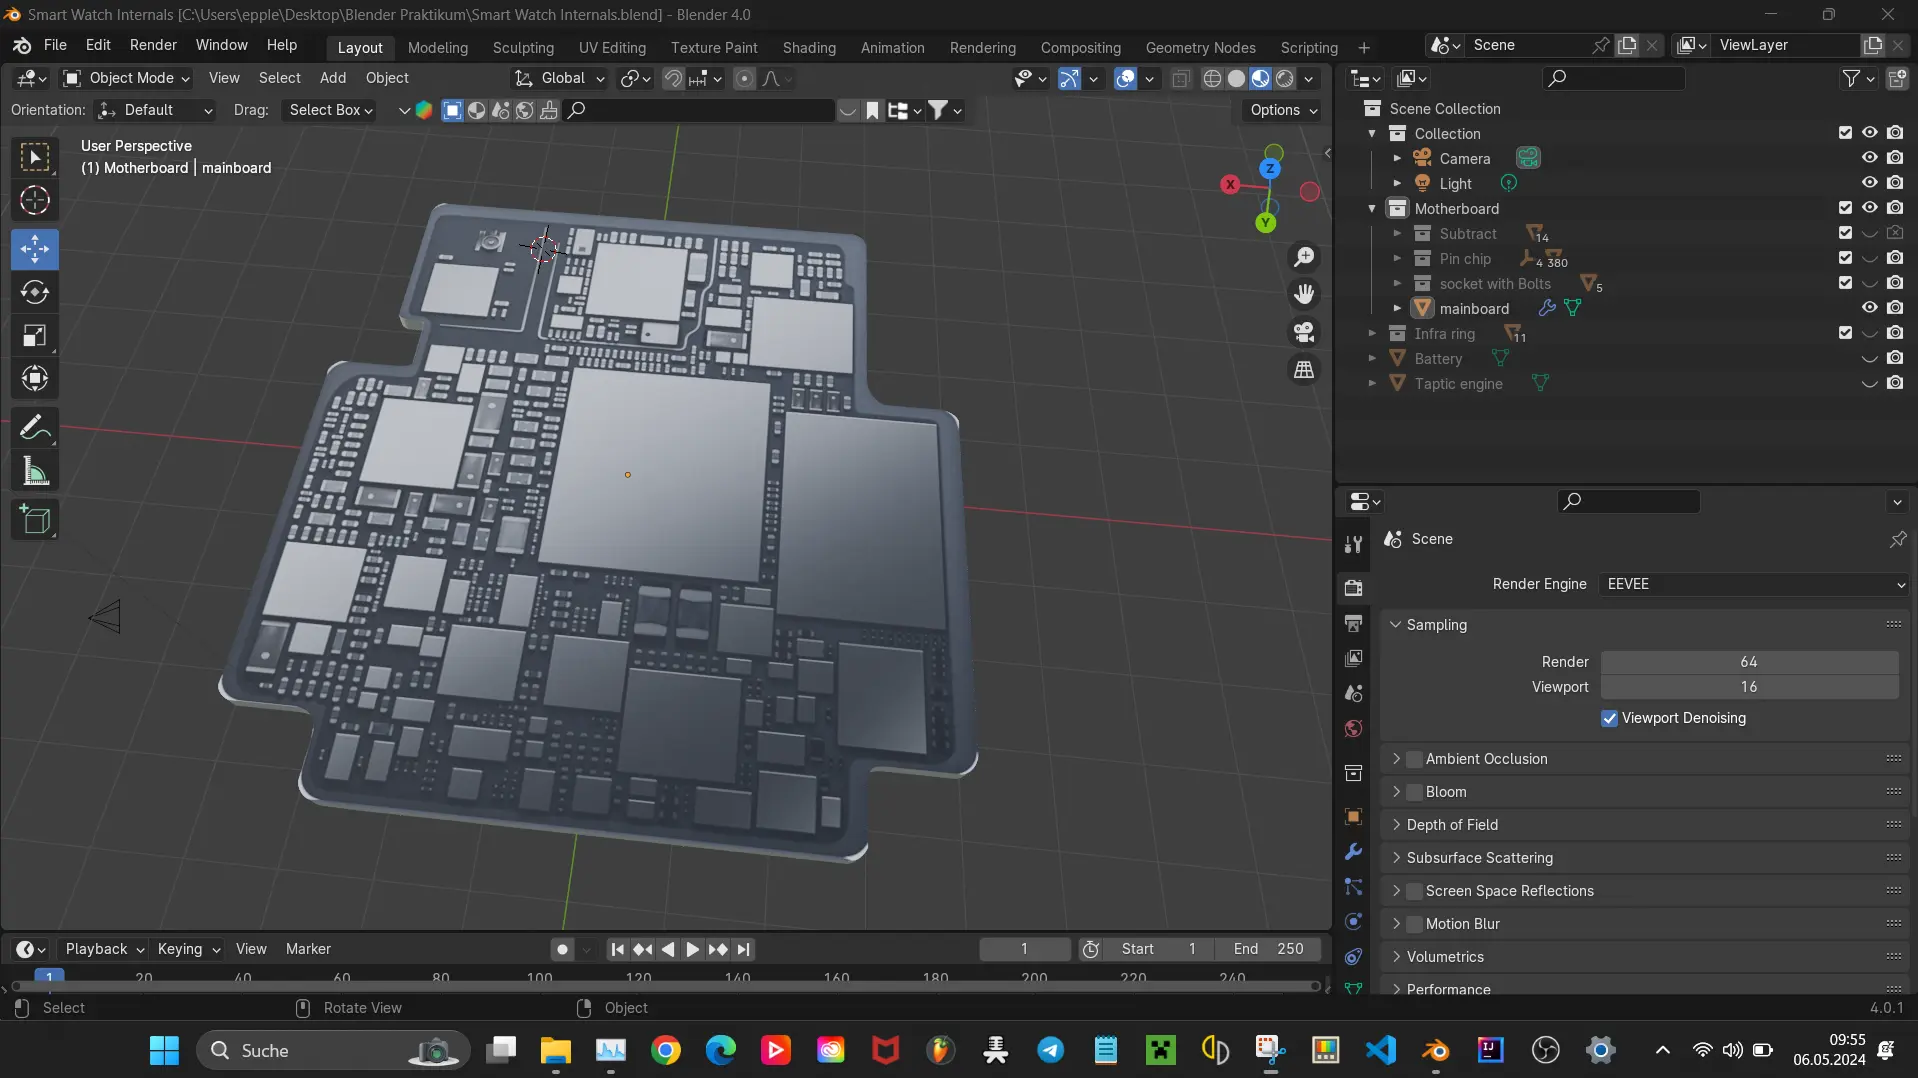Select the Move tool
The image size is (1918, 1078).
pyautogui.click(x=35, y=249)
